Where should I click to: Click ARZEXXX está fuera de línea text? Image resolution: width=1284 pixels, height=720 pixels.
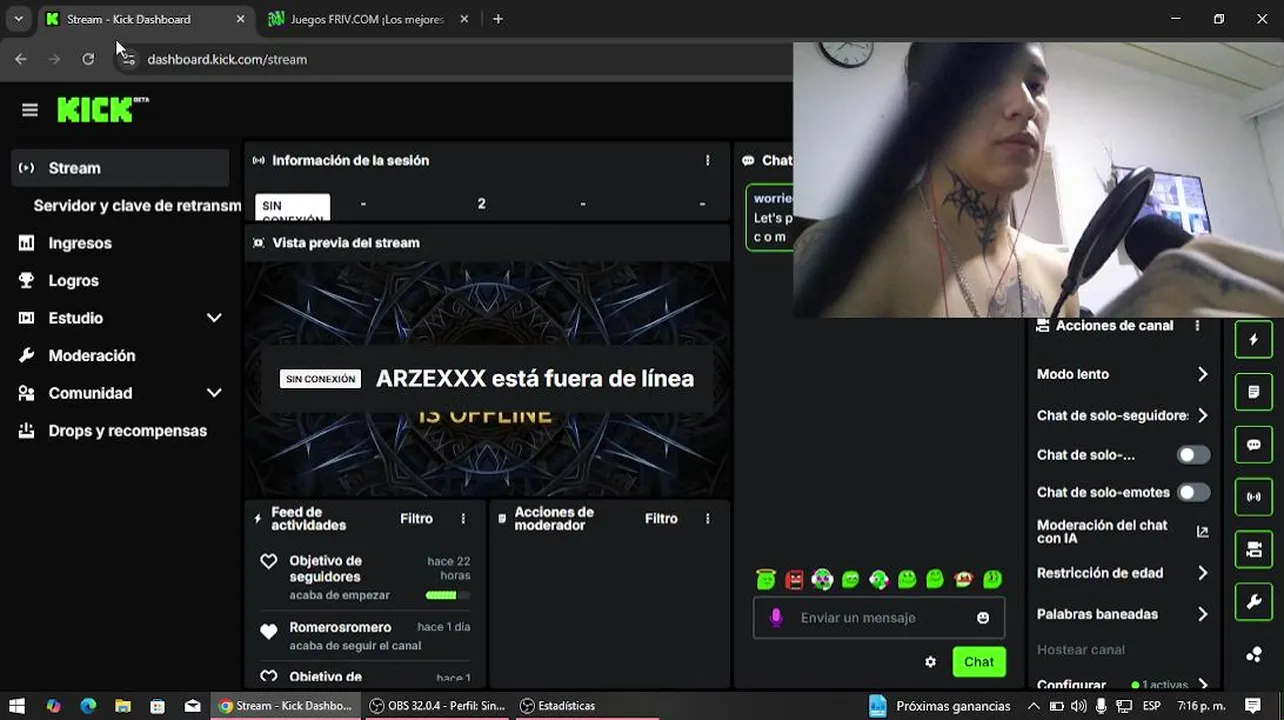coord(535,379)
